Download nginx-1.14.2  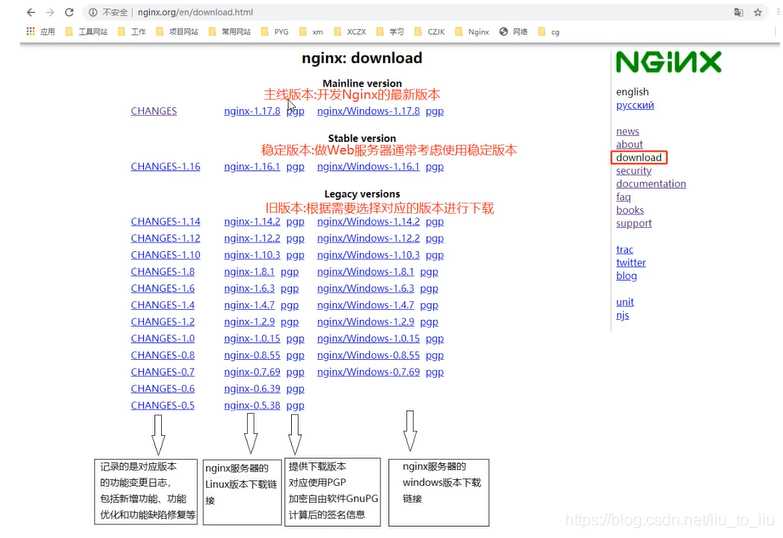tap(252, 221)
